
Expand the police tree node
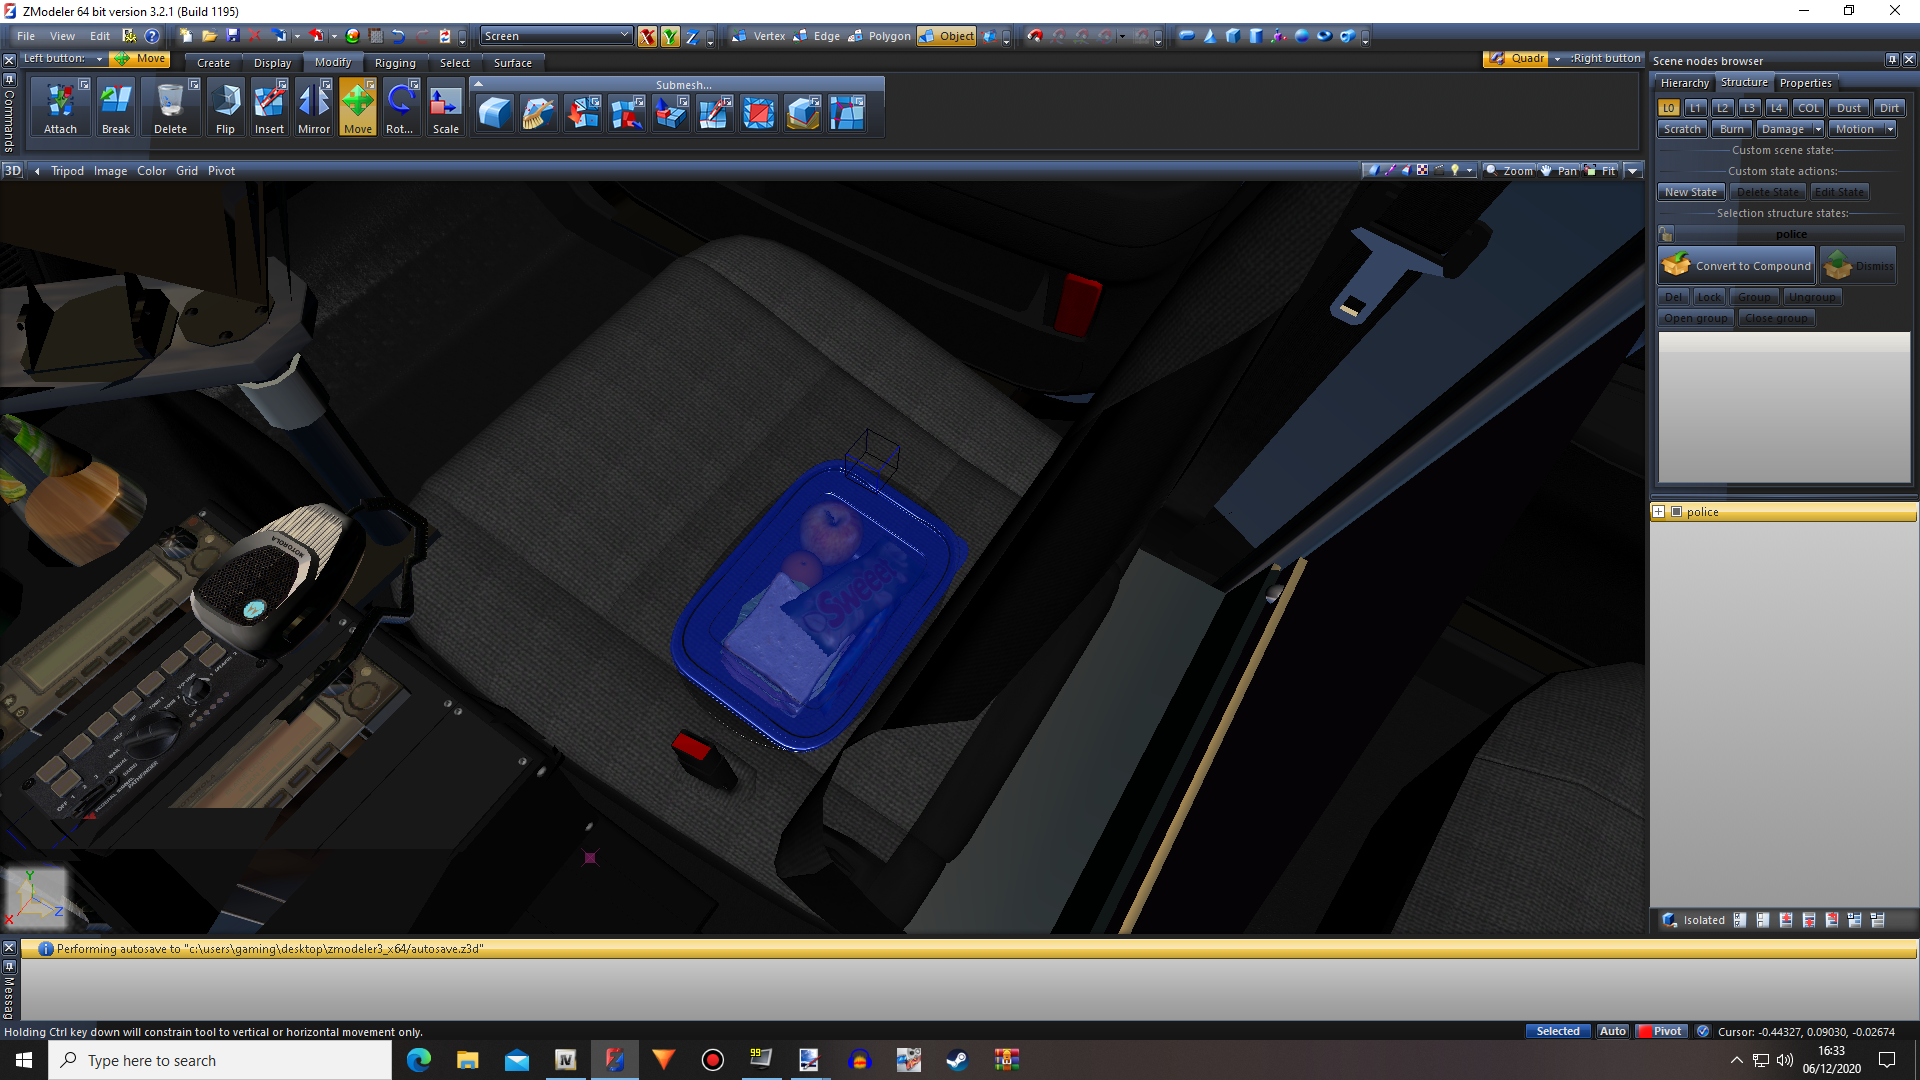point(1658,512)
